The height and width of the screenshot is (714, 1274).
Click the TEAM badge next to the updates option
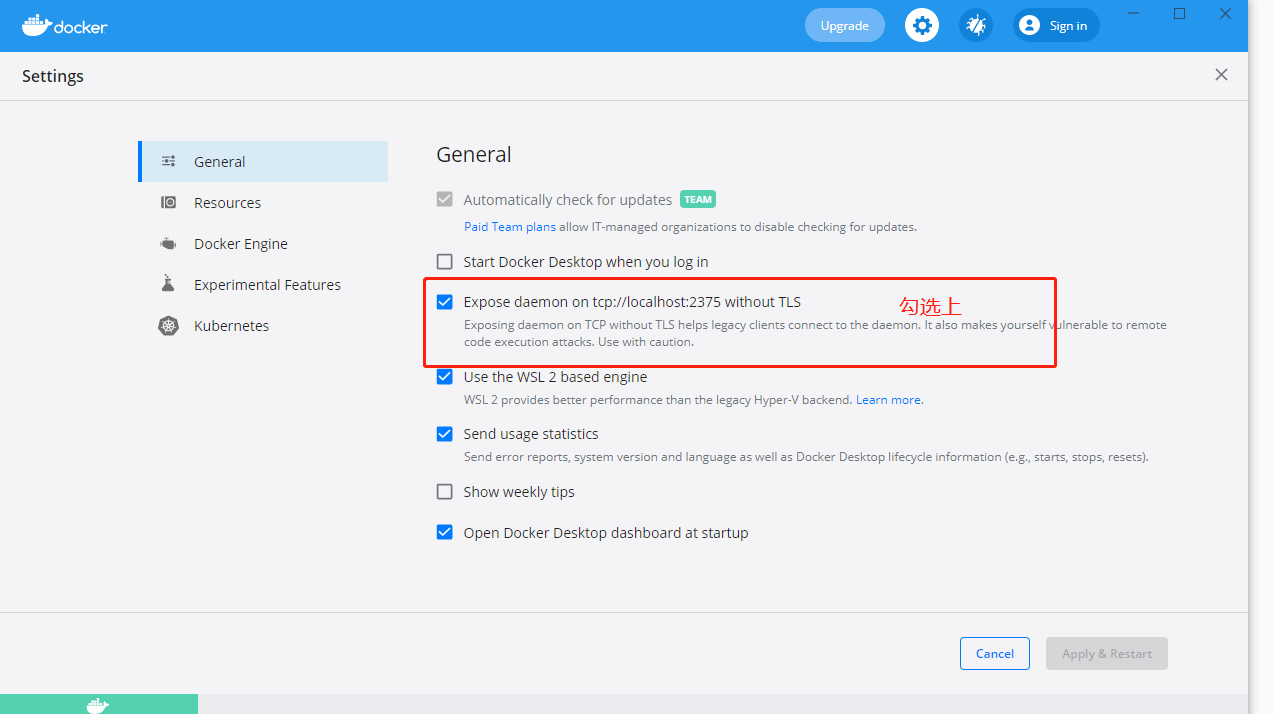point(698,199)
